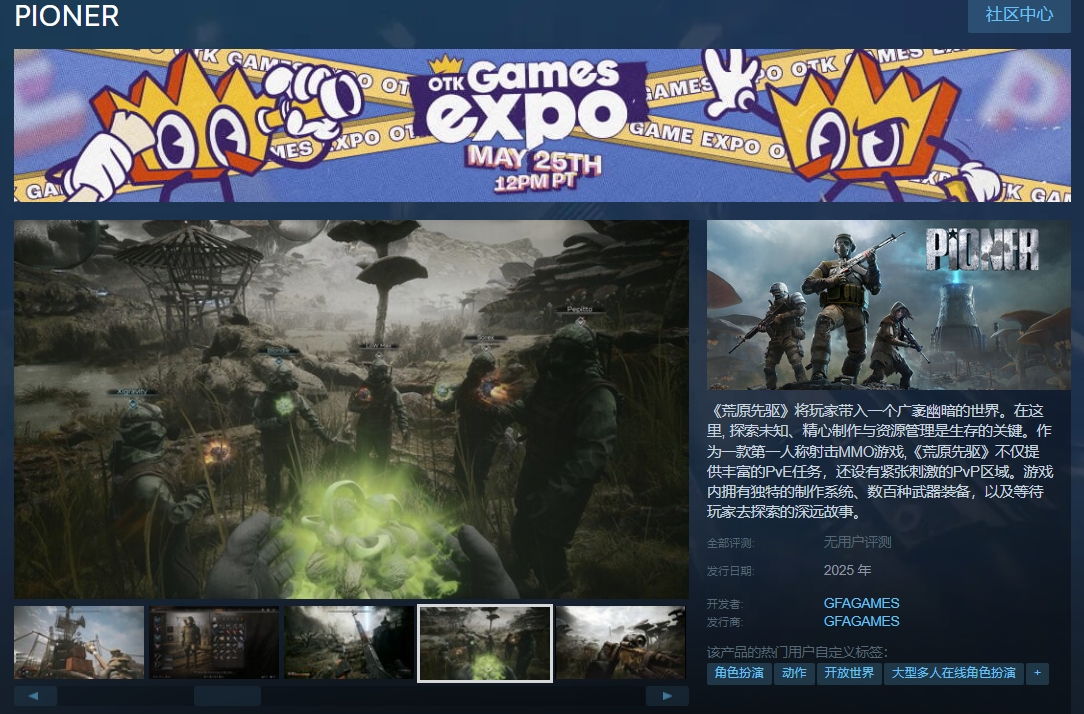Click the 发行商 label

pos(725,623)
